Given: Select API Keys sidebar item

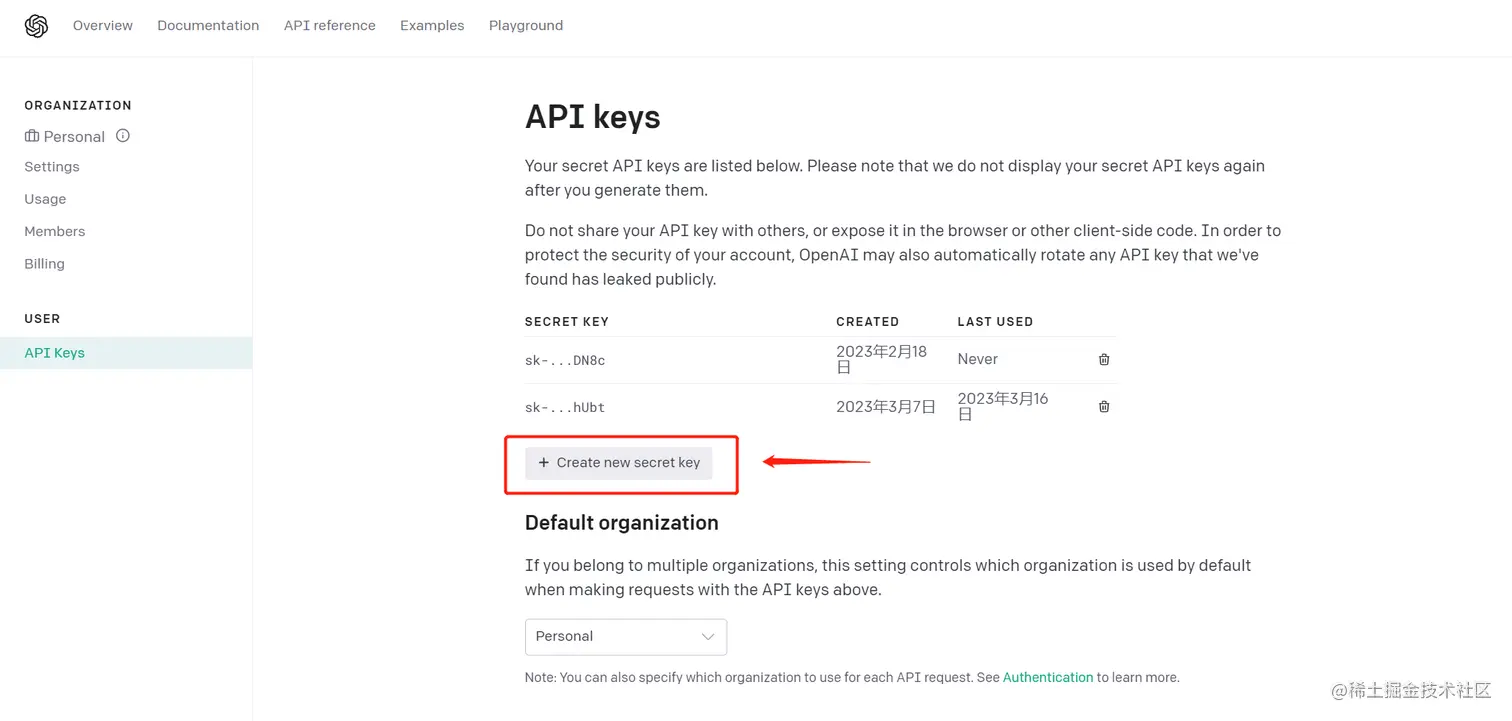Looking at the screenshot, I should point(55,353).
